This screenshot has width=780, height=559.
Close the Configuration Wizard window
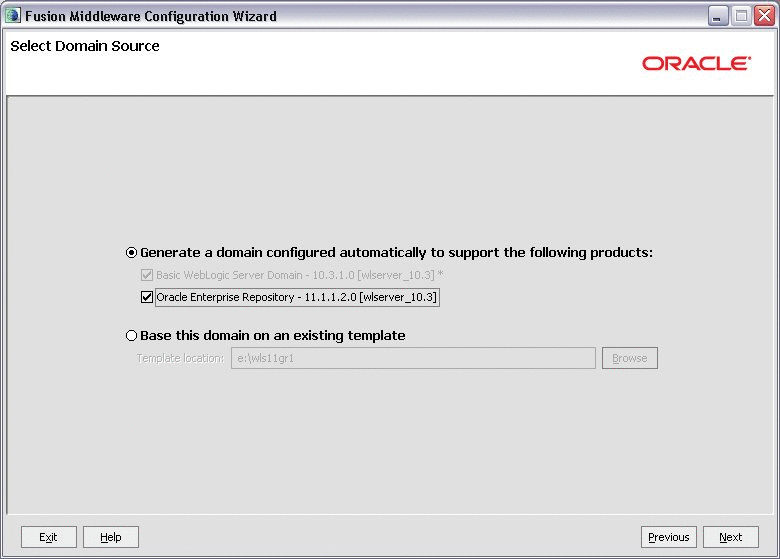pos(765,16)
